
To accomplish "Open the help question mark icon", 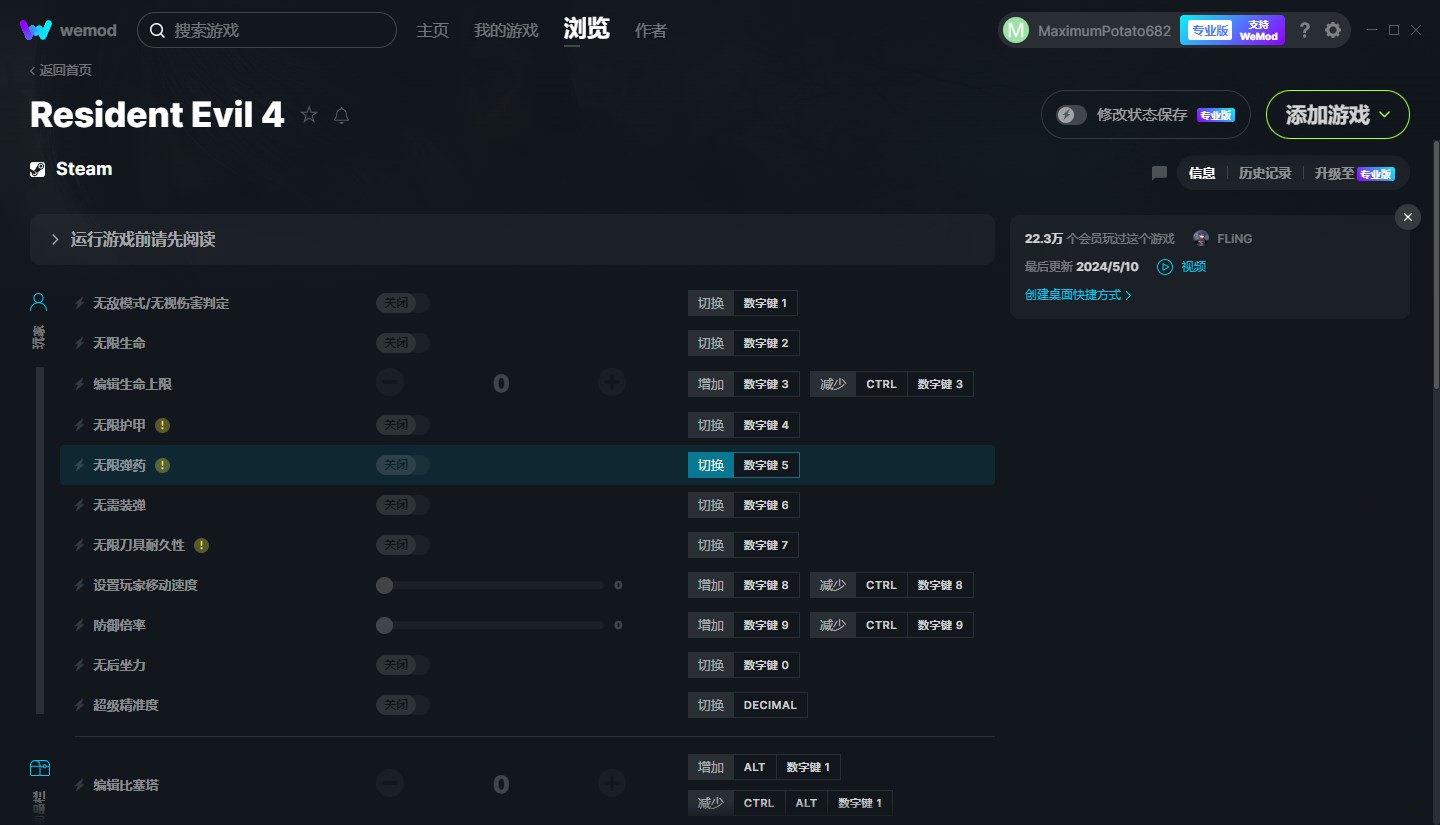I will 1304,30.
